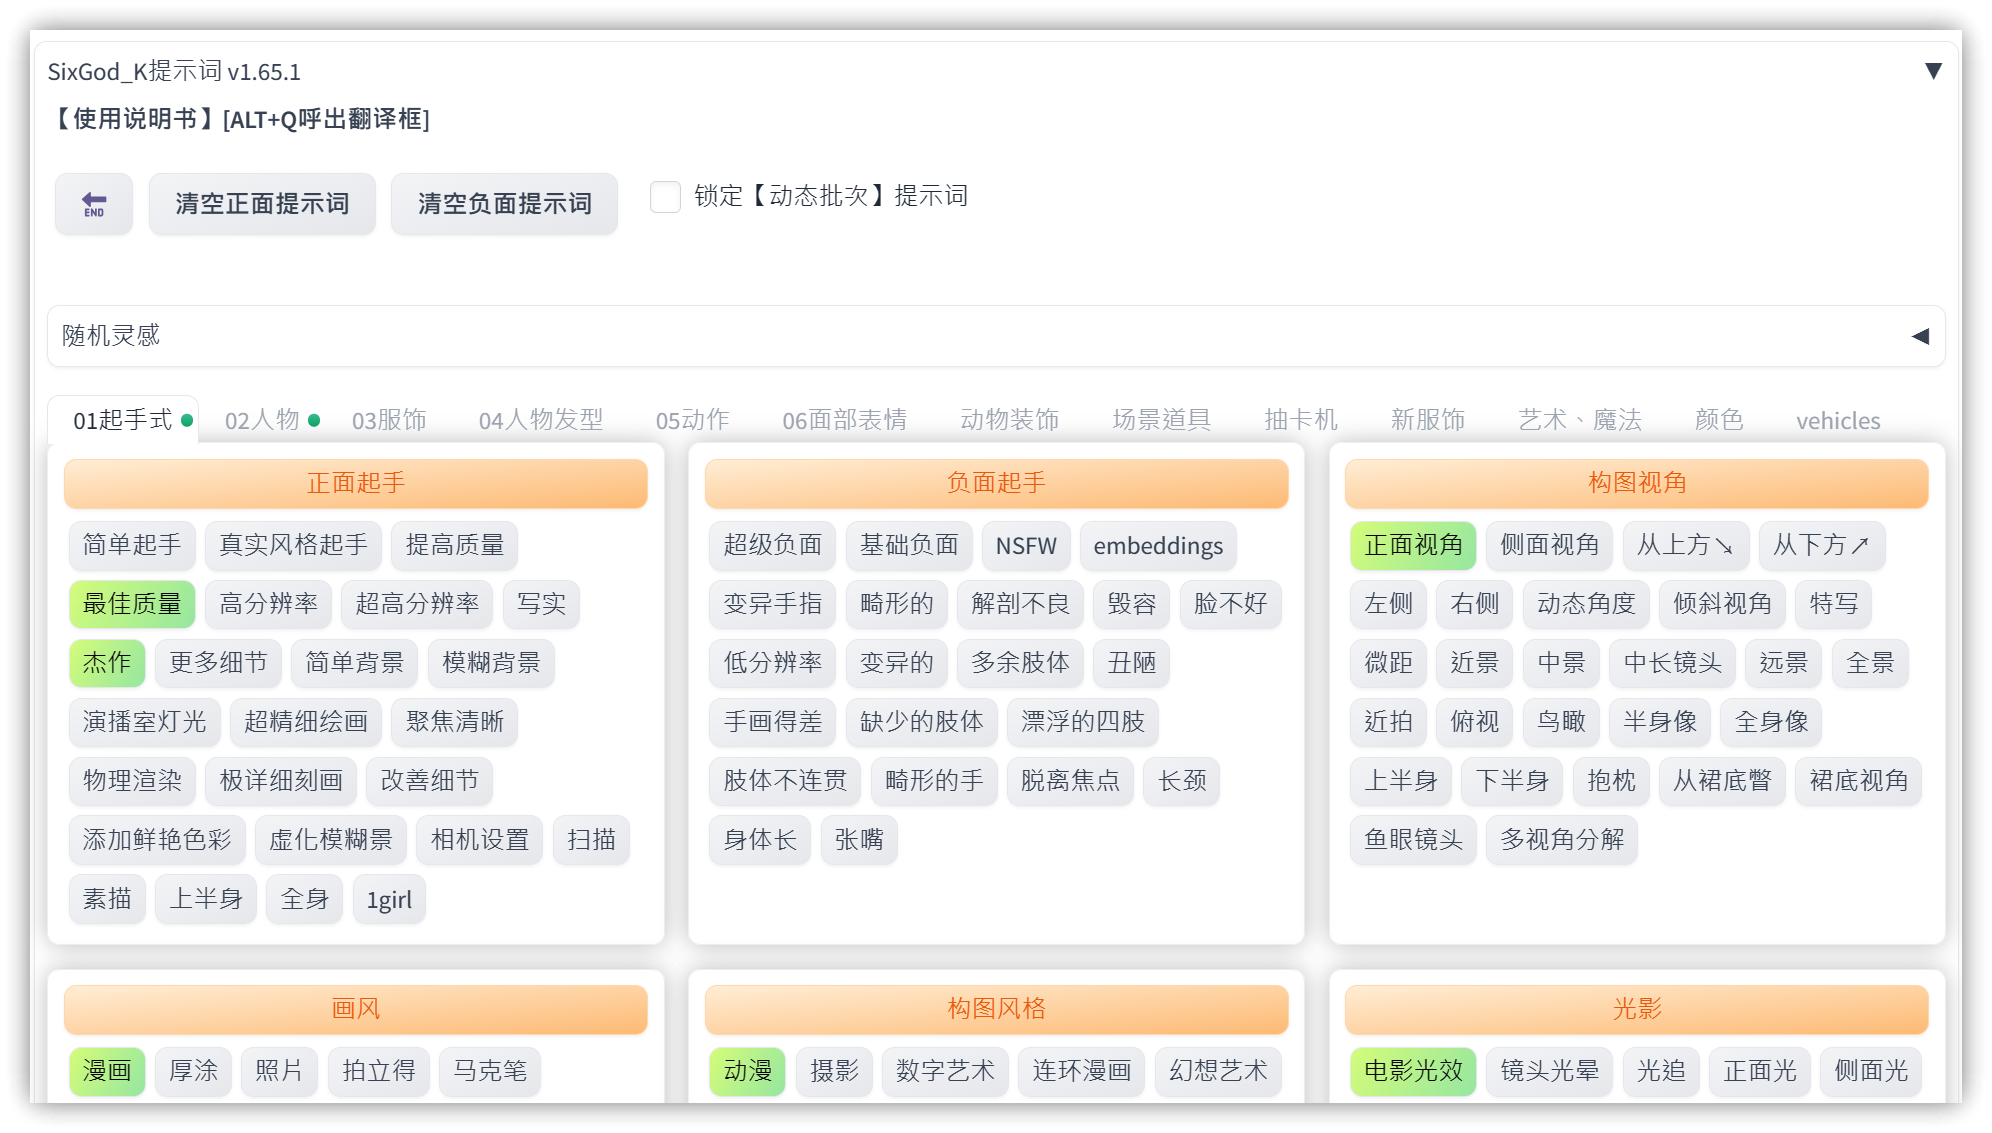Click the 构图视角 group header
The width and height of the screenshot is (1992, 1133).
[x=1636, y=483]
